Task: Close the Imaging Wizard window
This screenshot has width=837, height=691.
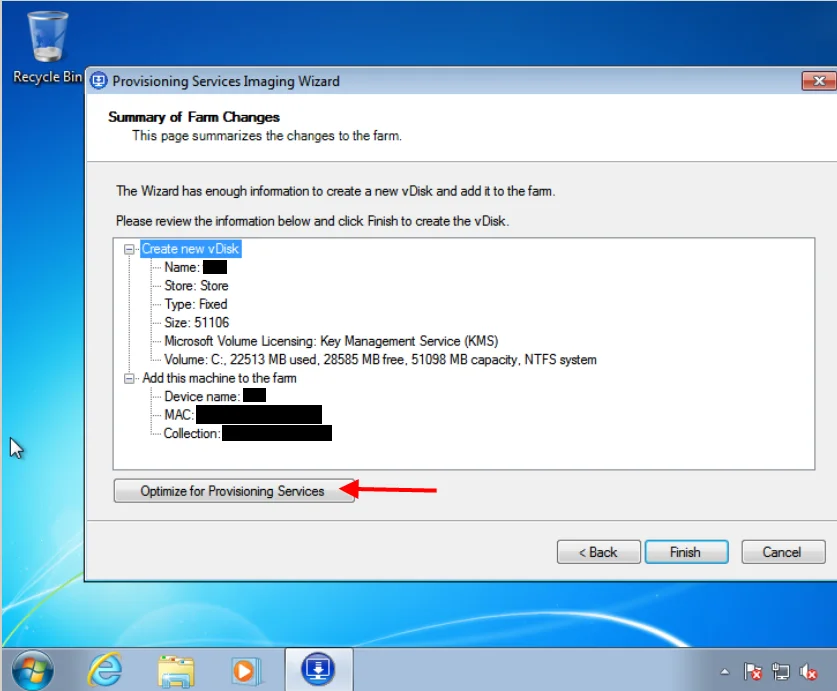Action: (819, 81)
